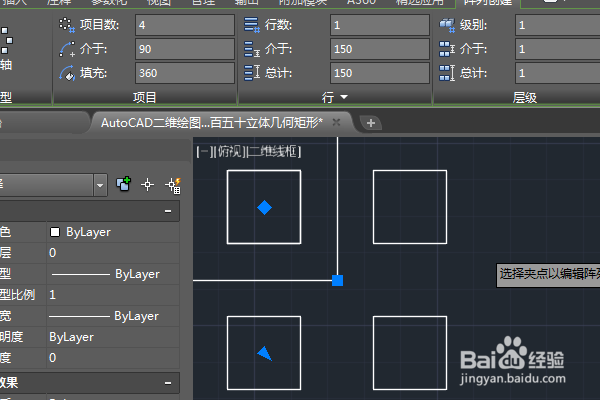
Task: Edit the total row distance field showing 150
Action: [x=380, y=73]
